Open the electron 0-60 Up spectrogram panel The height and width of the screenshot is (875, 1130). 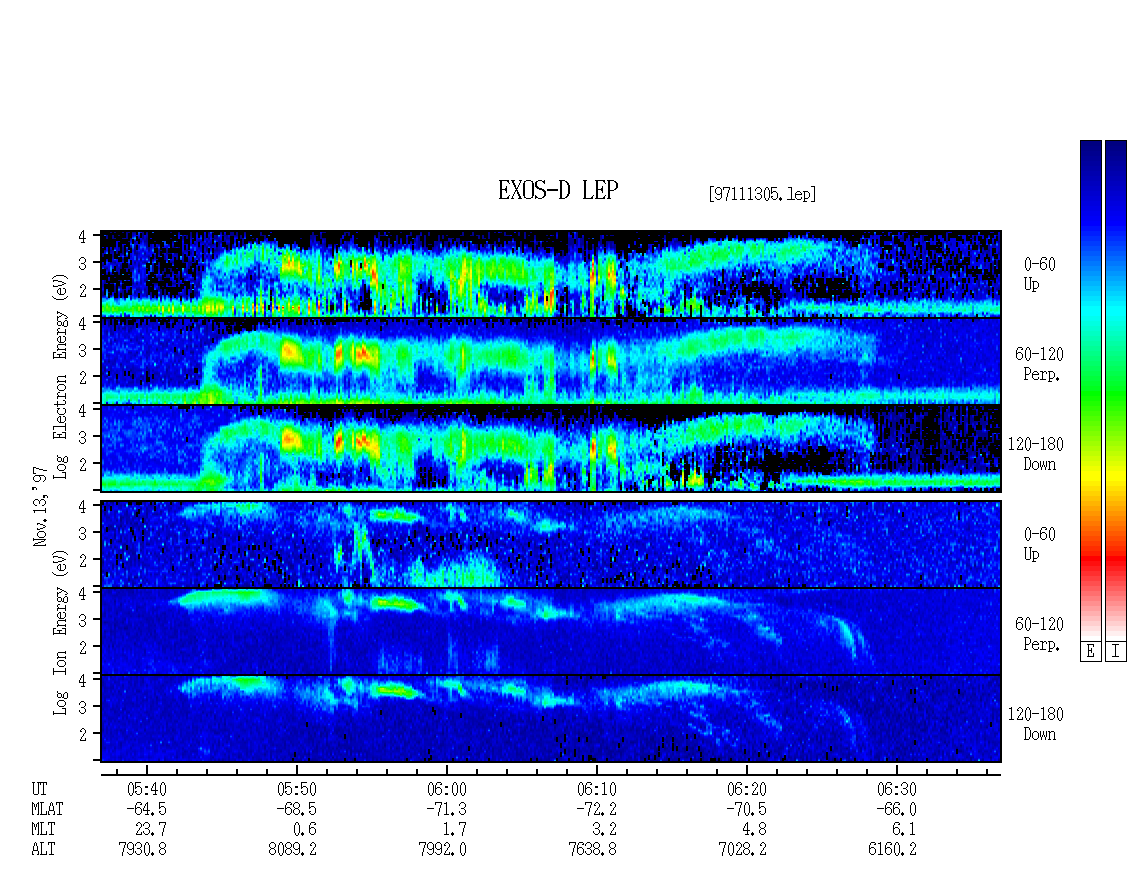click(x=551, y=273)
